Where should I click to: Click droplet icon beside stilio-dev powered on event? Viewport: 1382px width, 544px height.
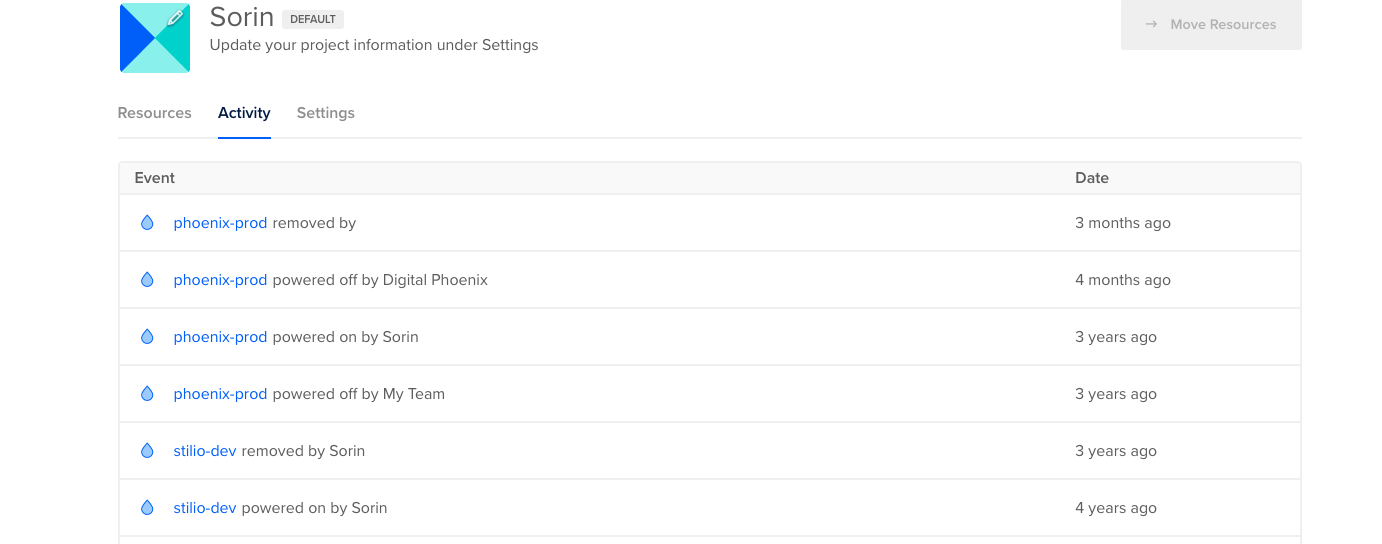(x=147, y=508)
